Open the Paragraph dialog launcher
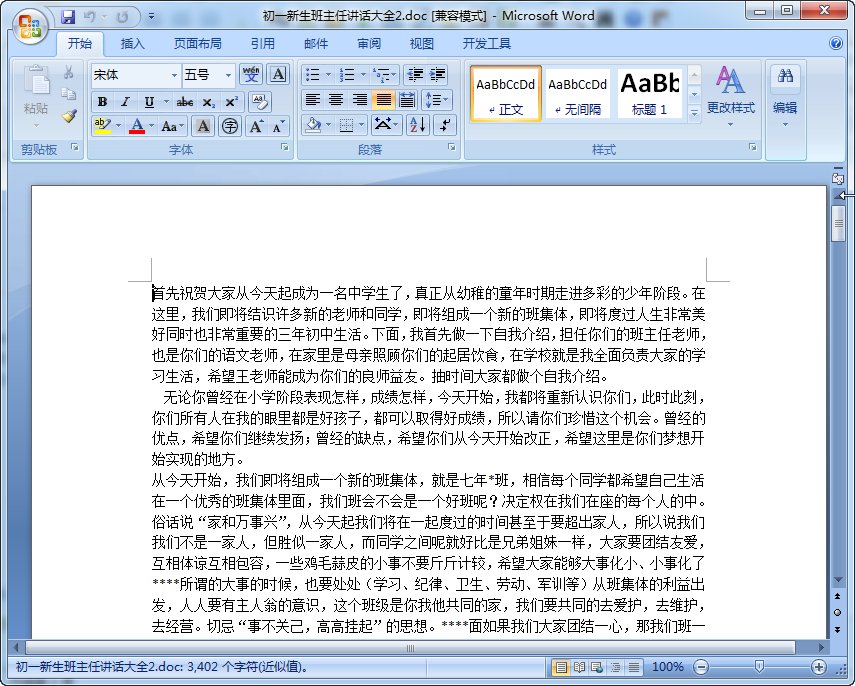This screenshot has width=855, height=686. tap(451, 147)
